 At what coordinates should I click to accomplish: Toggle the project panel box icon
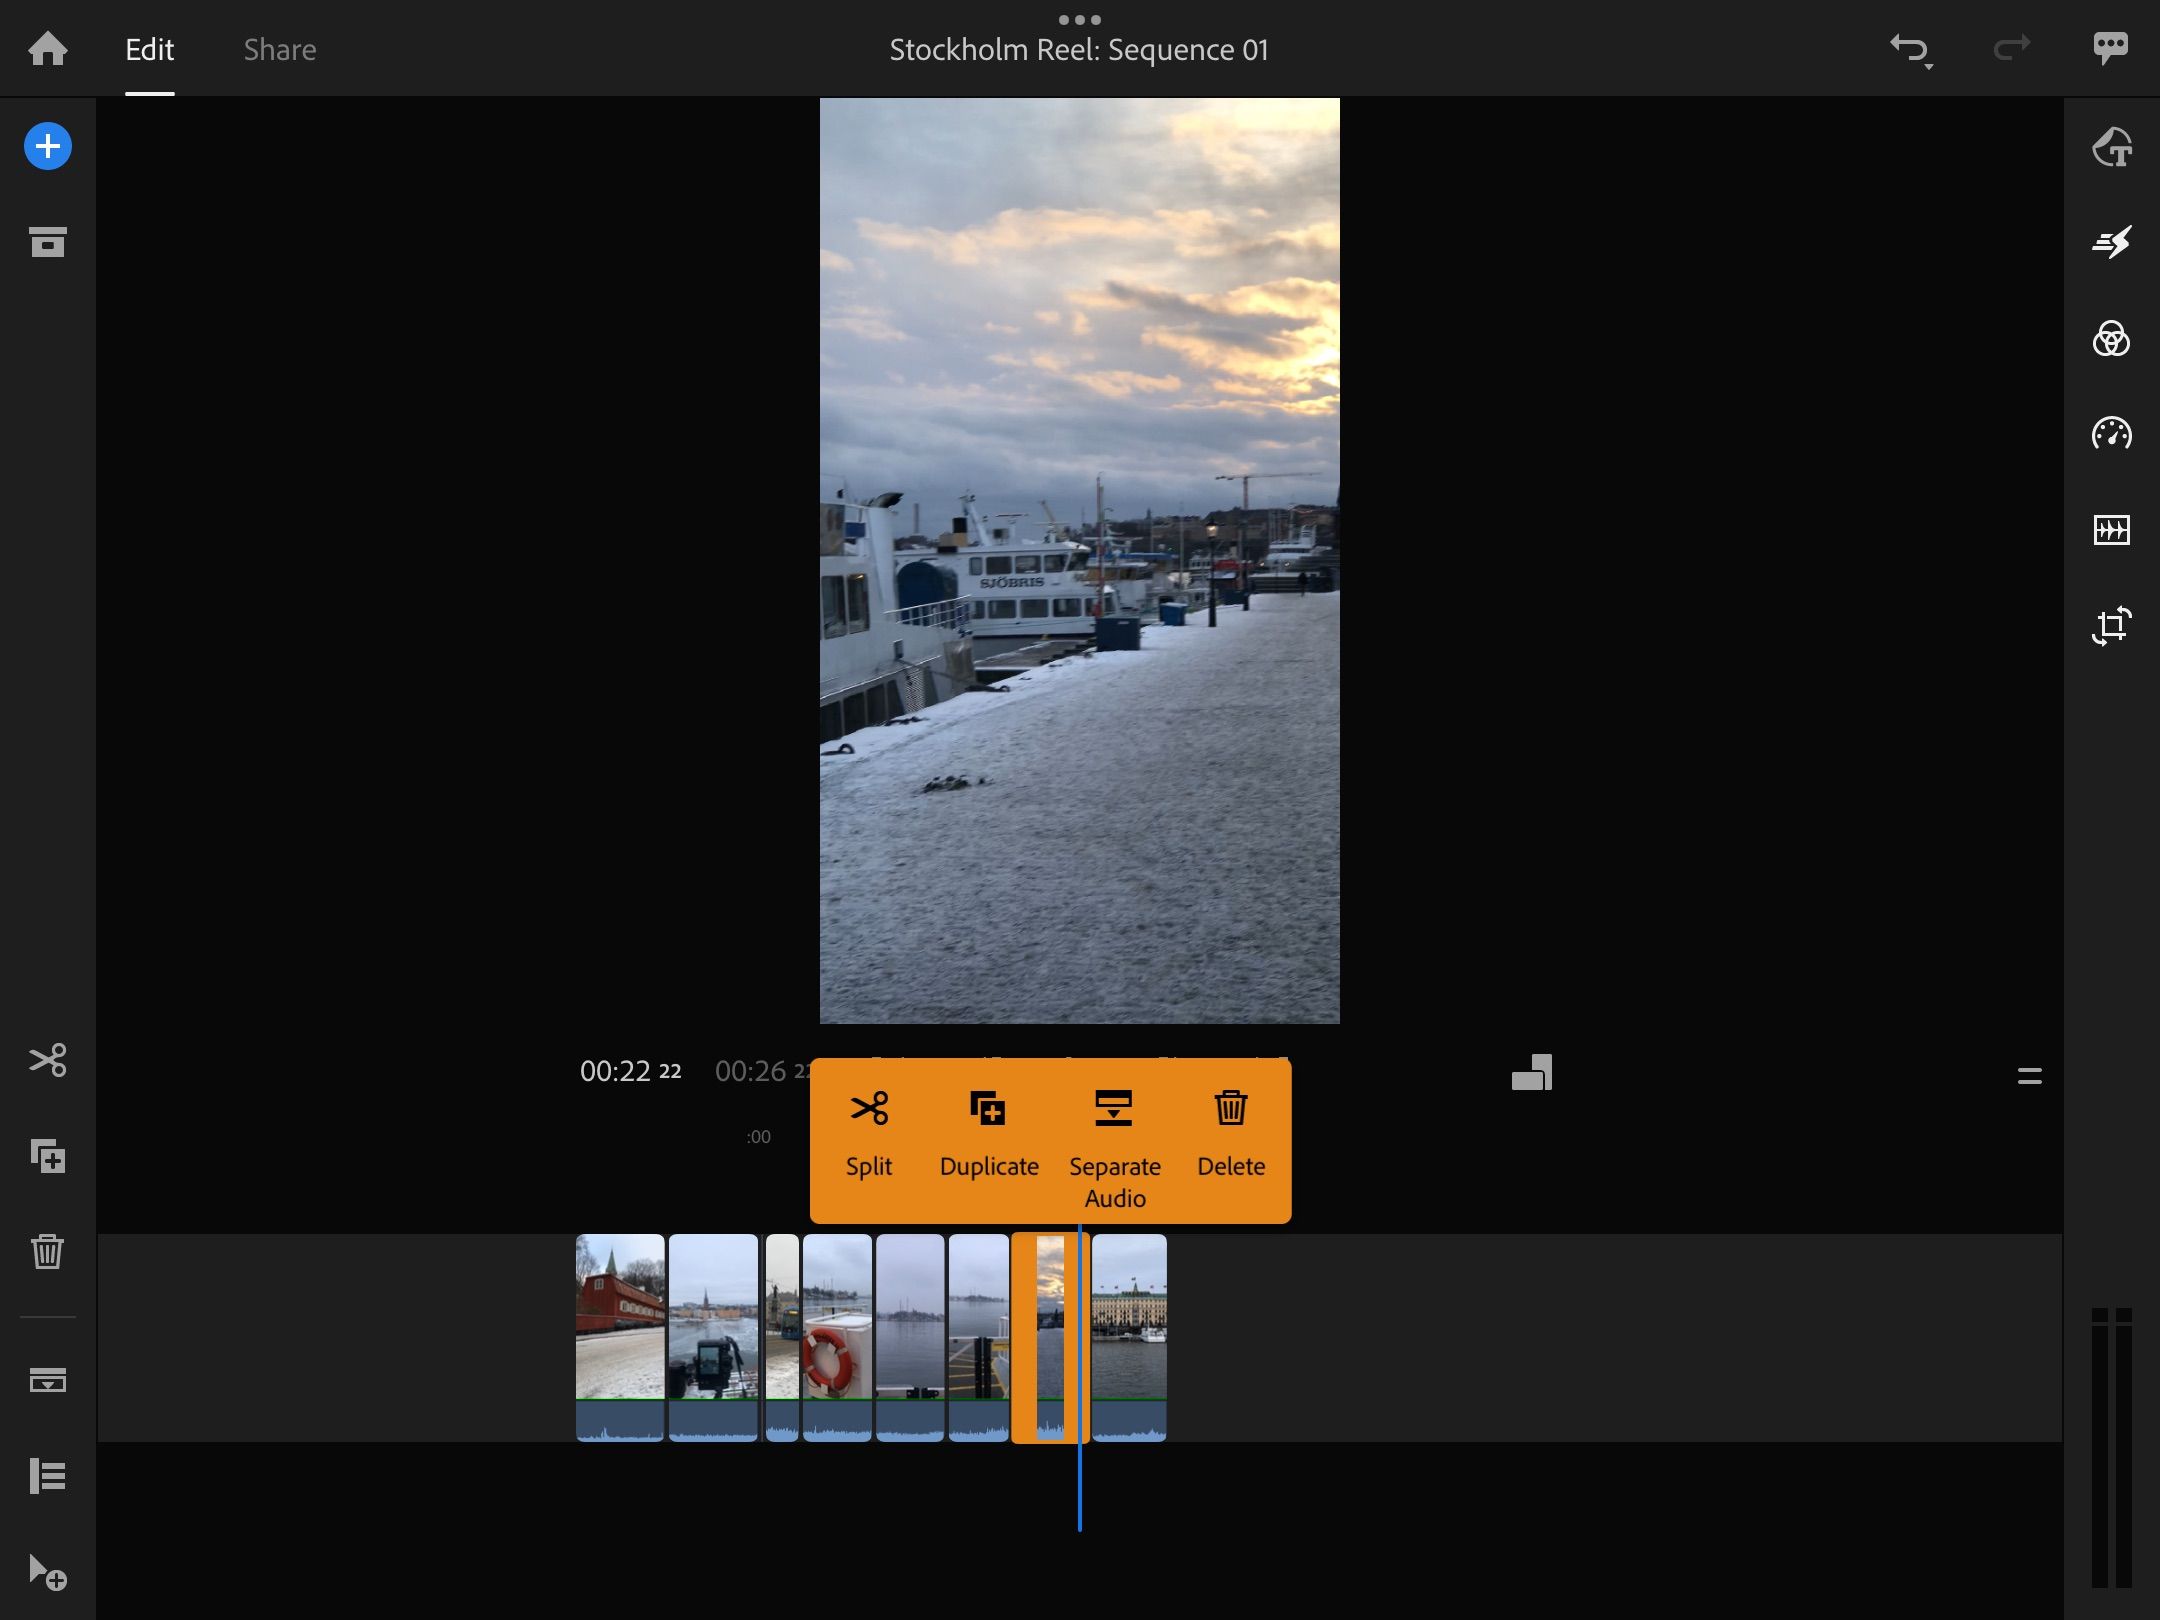pyautogui.click(x=47, y=242)
